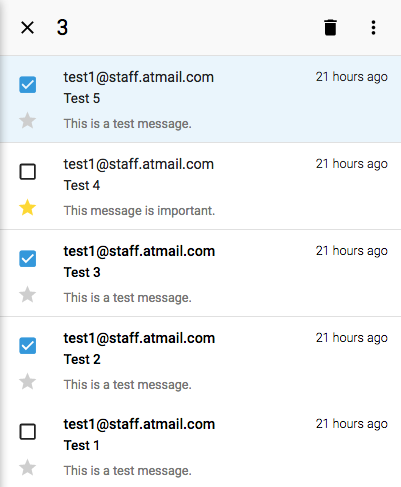Uncheck the Test 2 message checkbox

coord(27,346)
